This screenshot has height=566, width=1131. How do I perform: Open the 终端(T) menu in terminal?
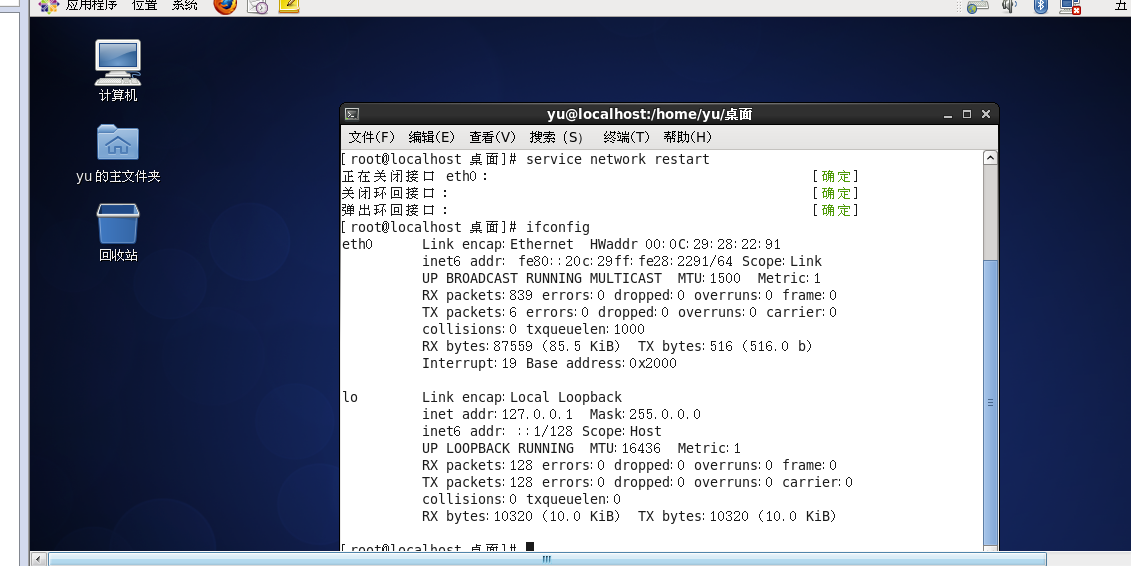click(x=626, y=137)
